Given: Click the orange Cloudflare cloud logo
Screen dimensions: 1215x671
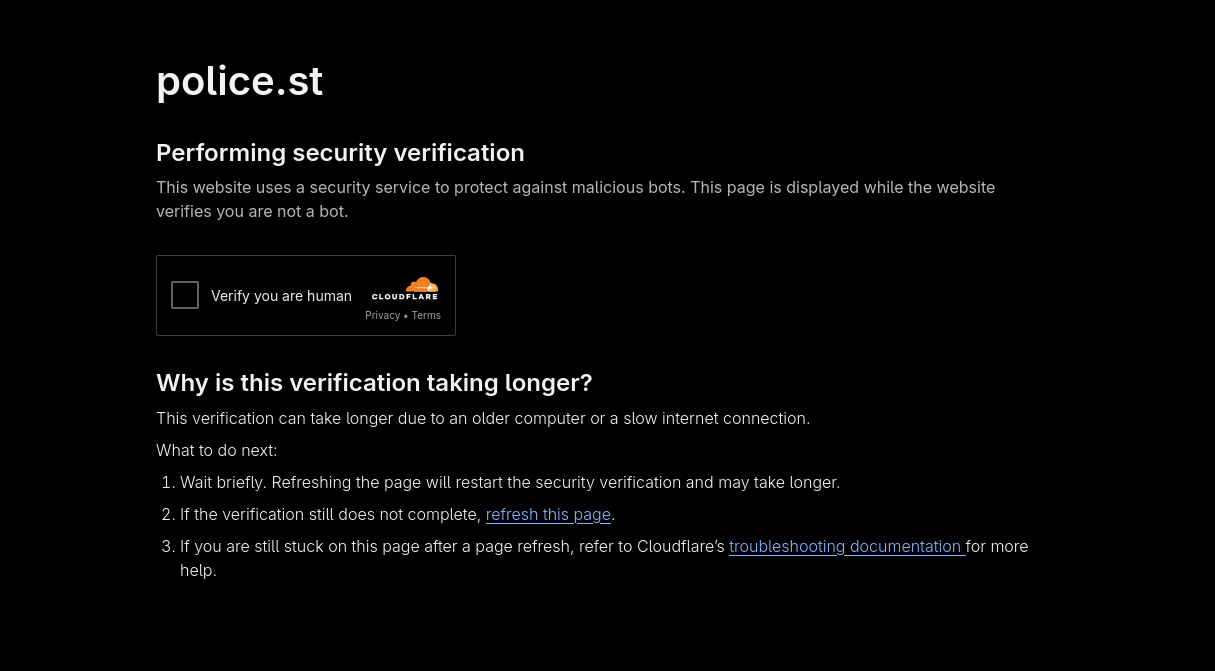Looking at the screenshot, I should click(422, 284).
